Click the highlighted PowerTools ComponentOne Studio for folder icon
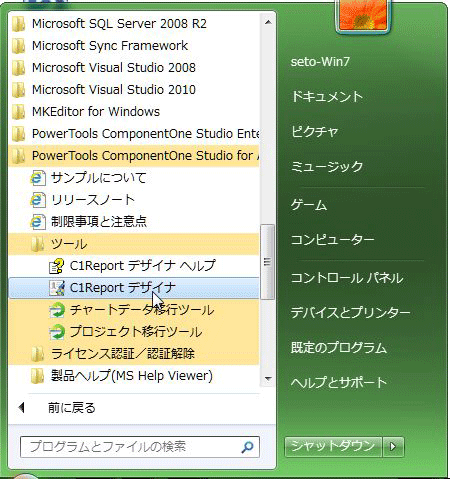The width and height of the screenshot is (450, 479). [x=18, y=156]
